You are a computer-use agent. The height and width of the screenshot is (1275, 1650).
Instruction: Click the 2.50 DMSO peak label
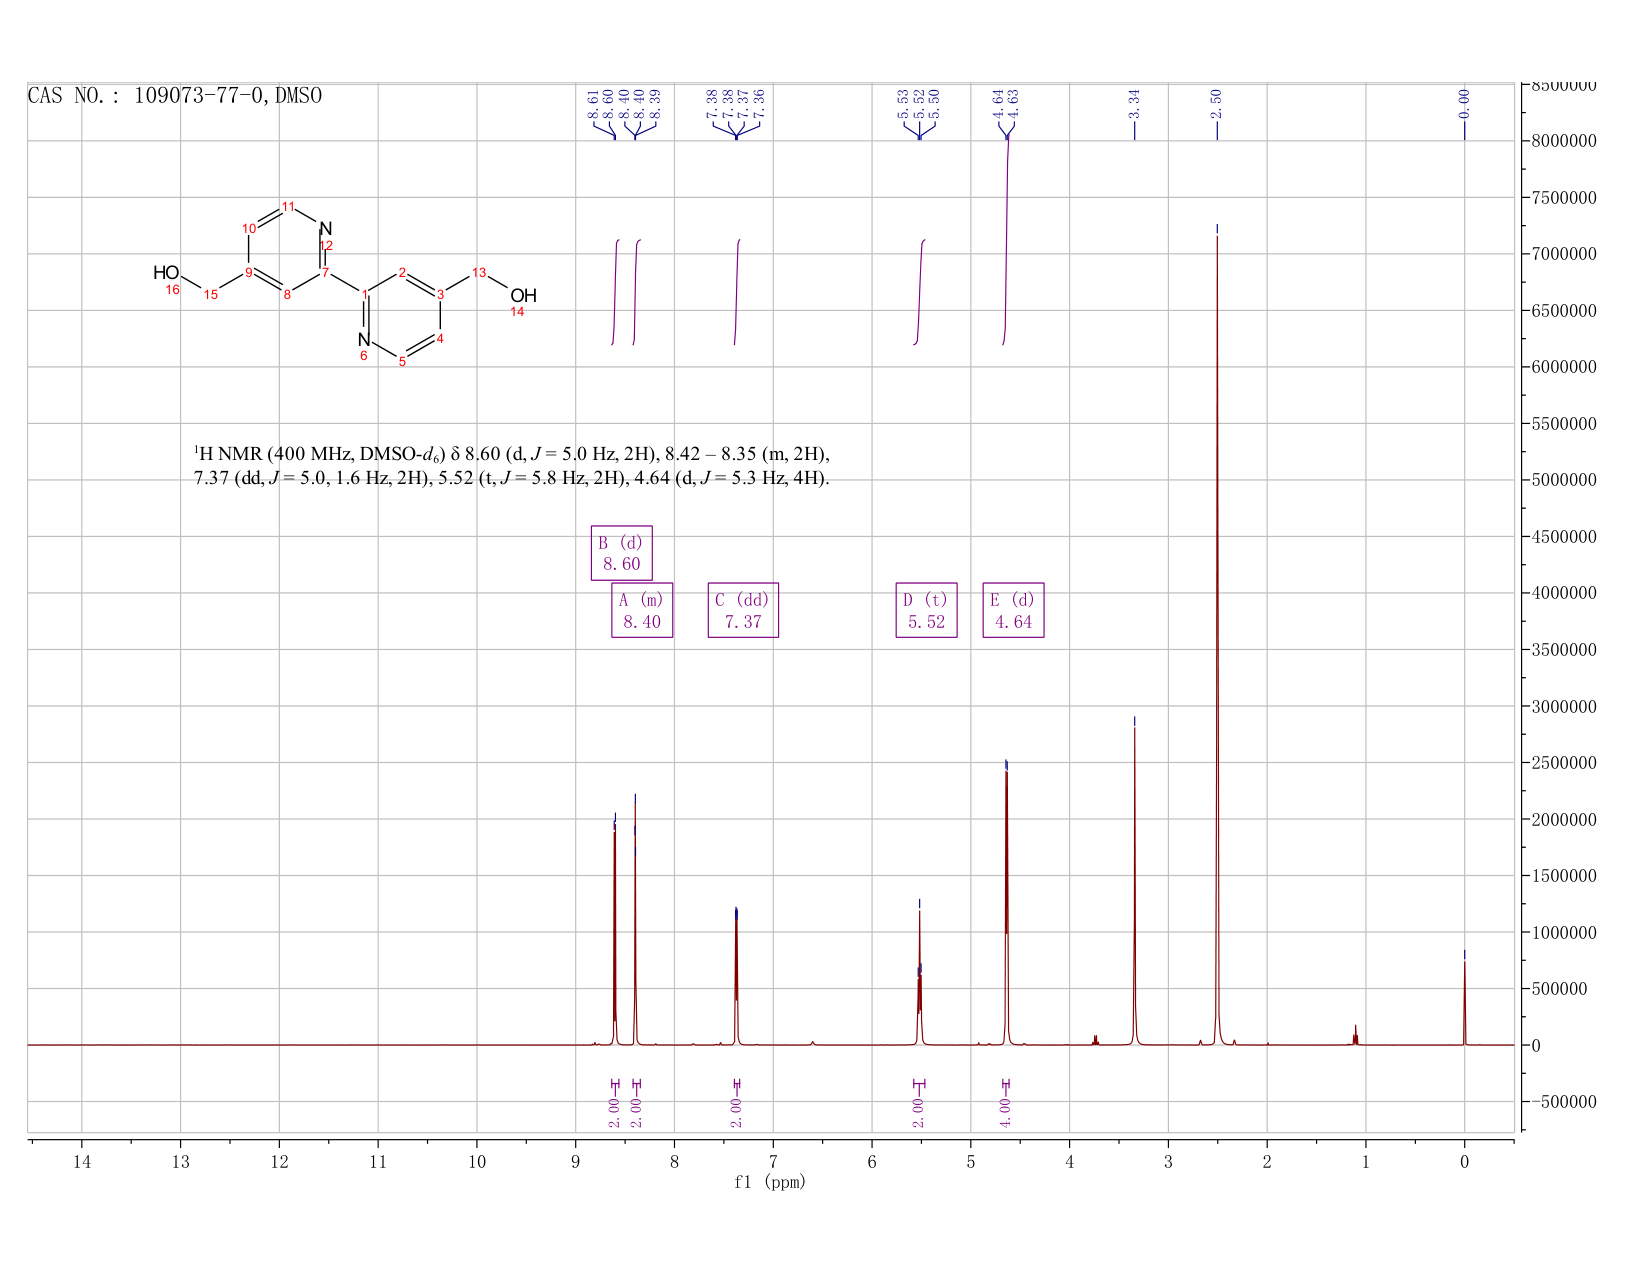(1216, 102)
